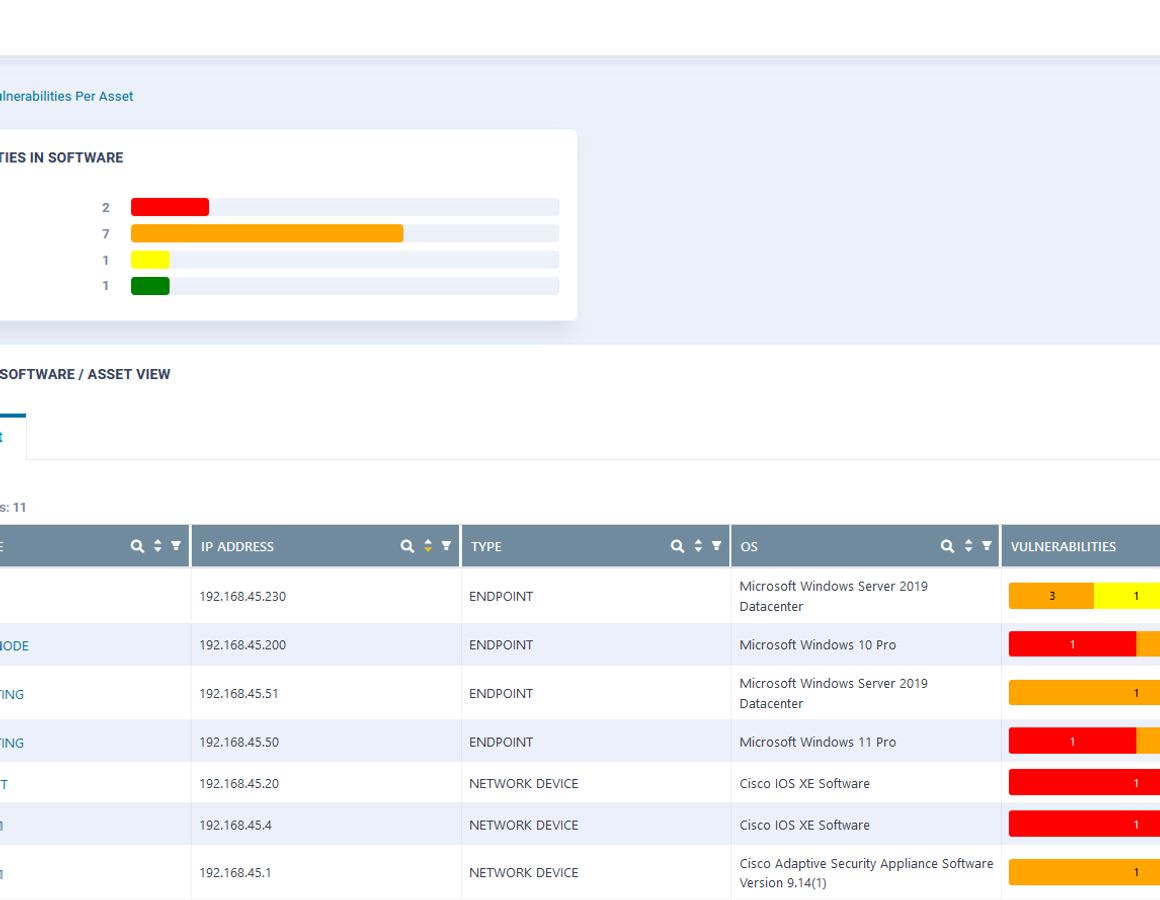
Task: Click NETWORK DEVICE type for 192.168.45.1
Action: pos(524,873)
